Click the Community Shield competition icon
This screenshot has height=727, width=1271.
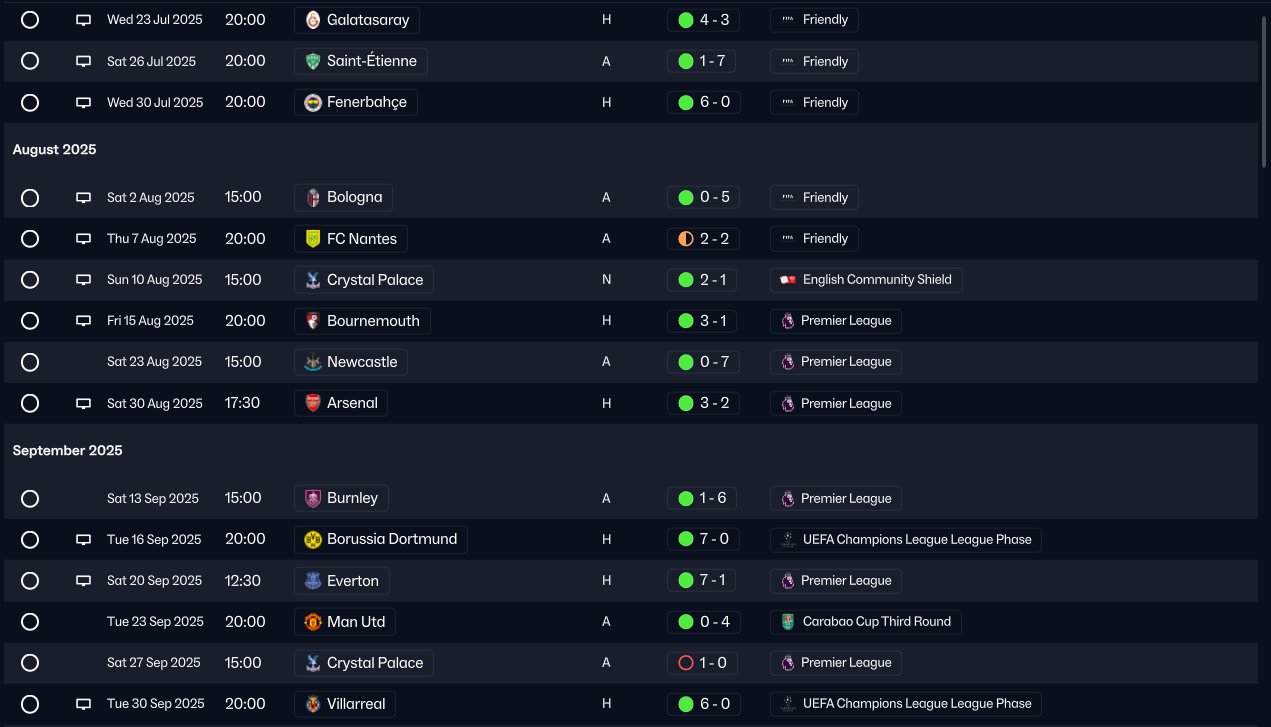[788, 280]
